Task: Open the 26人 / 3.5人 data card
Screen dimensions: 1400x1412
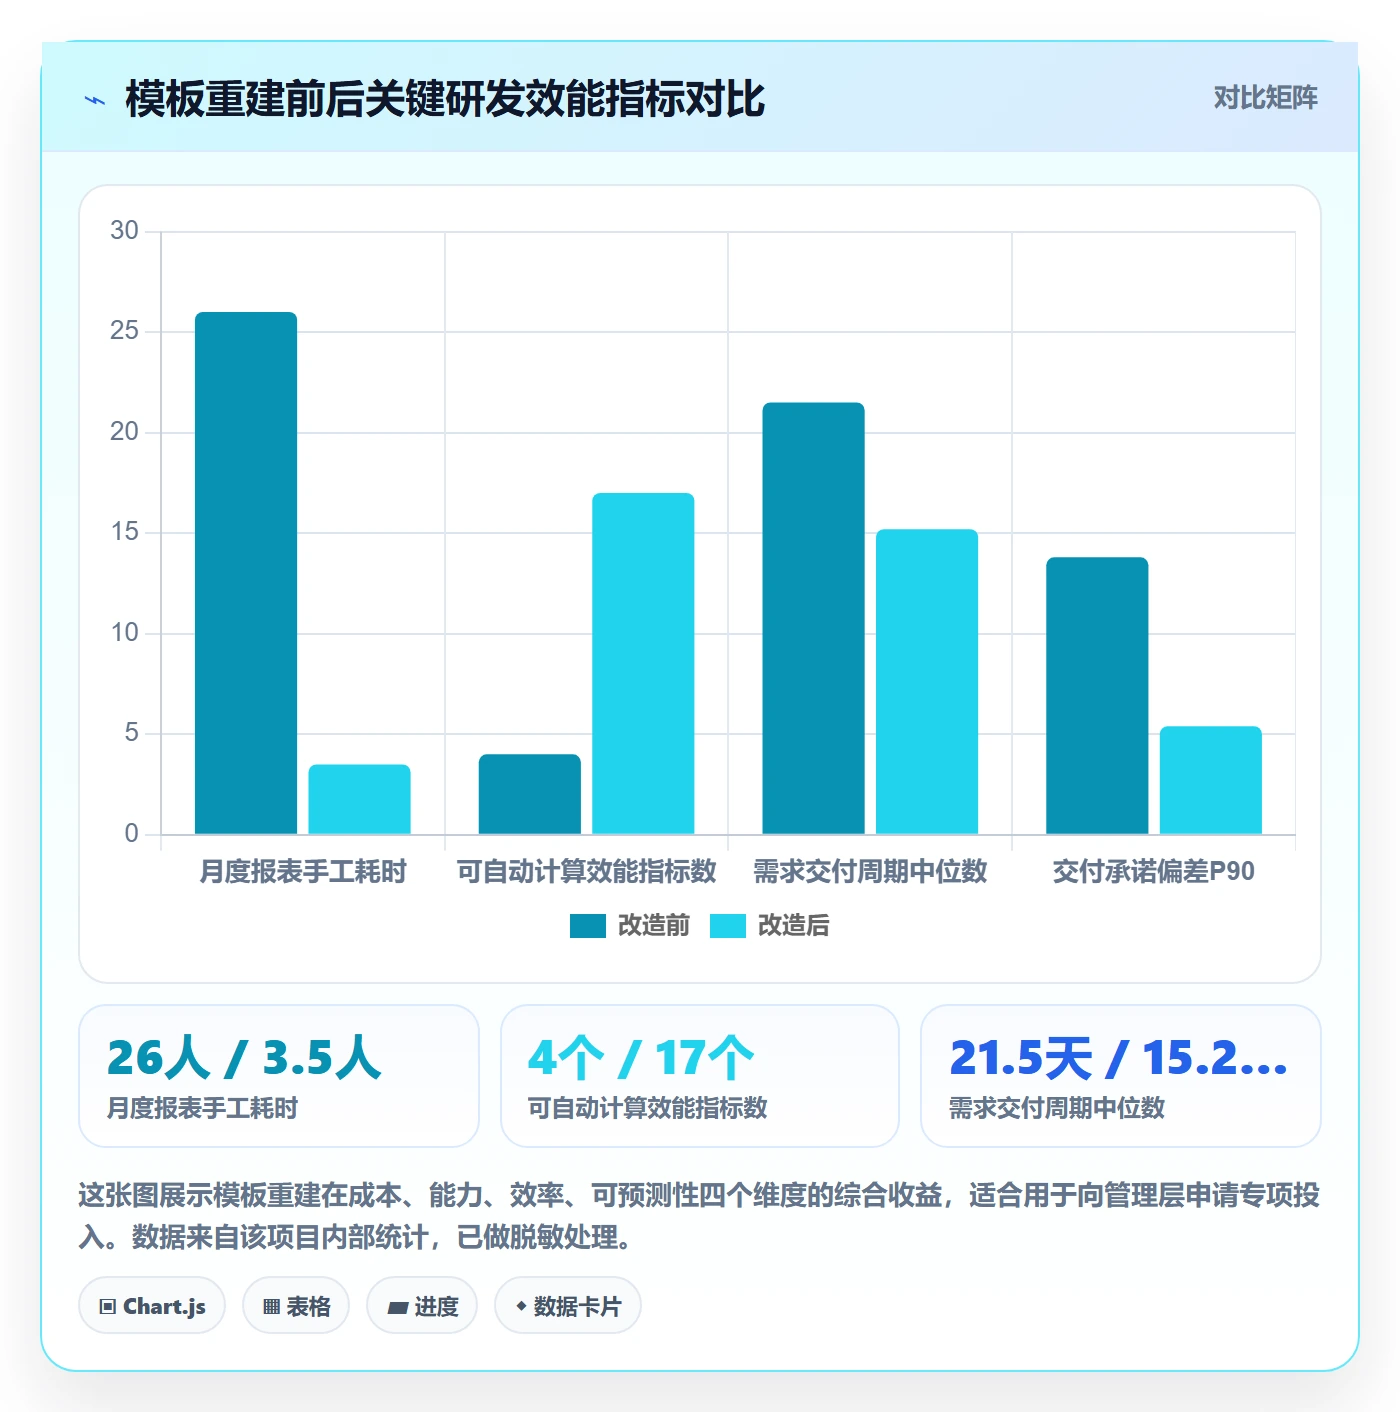Action: tap(279, 1076)
